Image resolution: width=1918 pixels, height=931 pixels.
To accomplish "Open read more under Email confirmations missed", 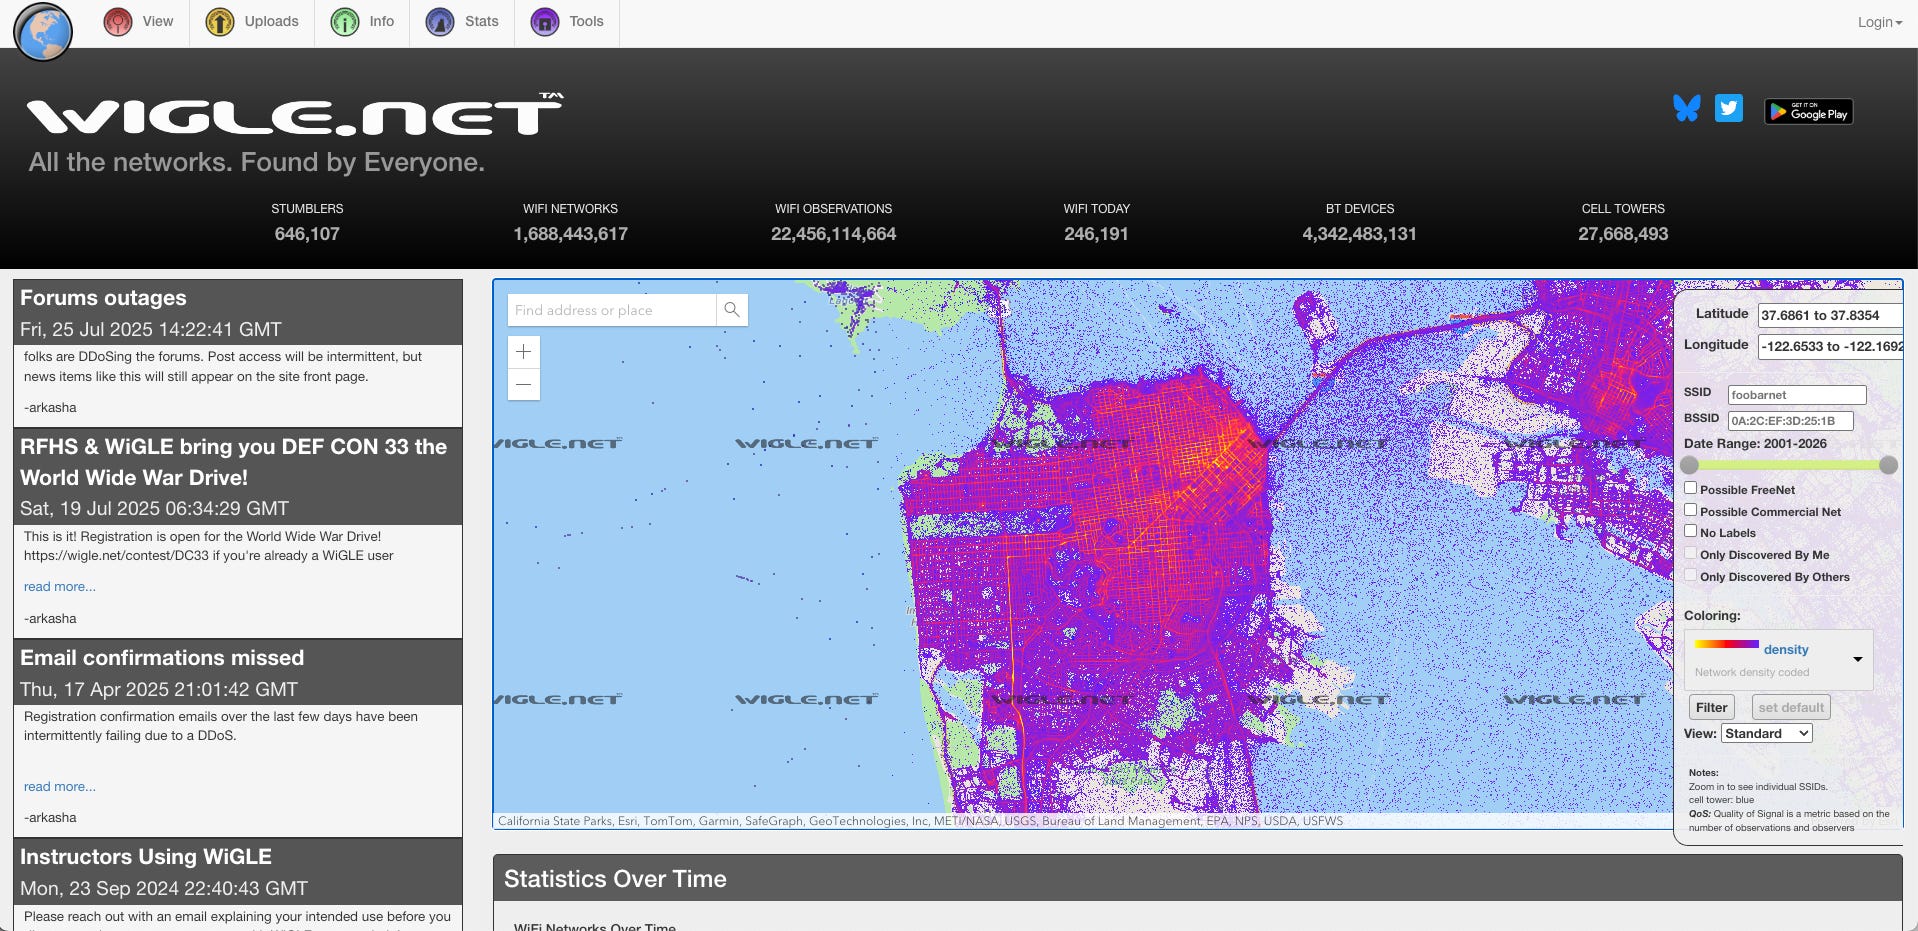I will tap(60, 787).
